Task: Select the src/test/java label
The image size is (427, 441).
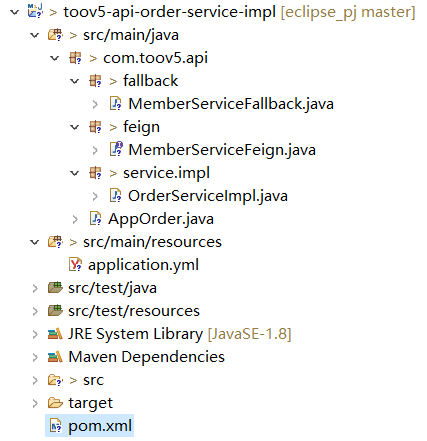Action: point(112,288)
